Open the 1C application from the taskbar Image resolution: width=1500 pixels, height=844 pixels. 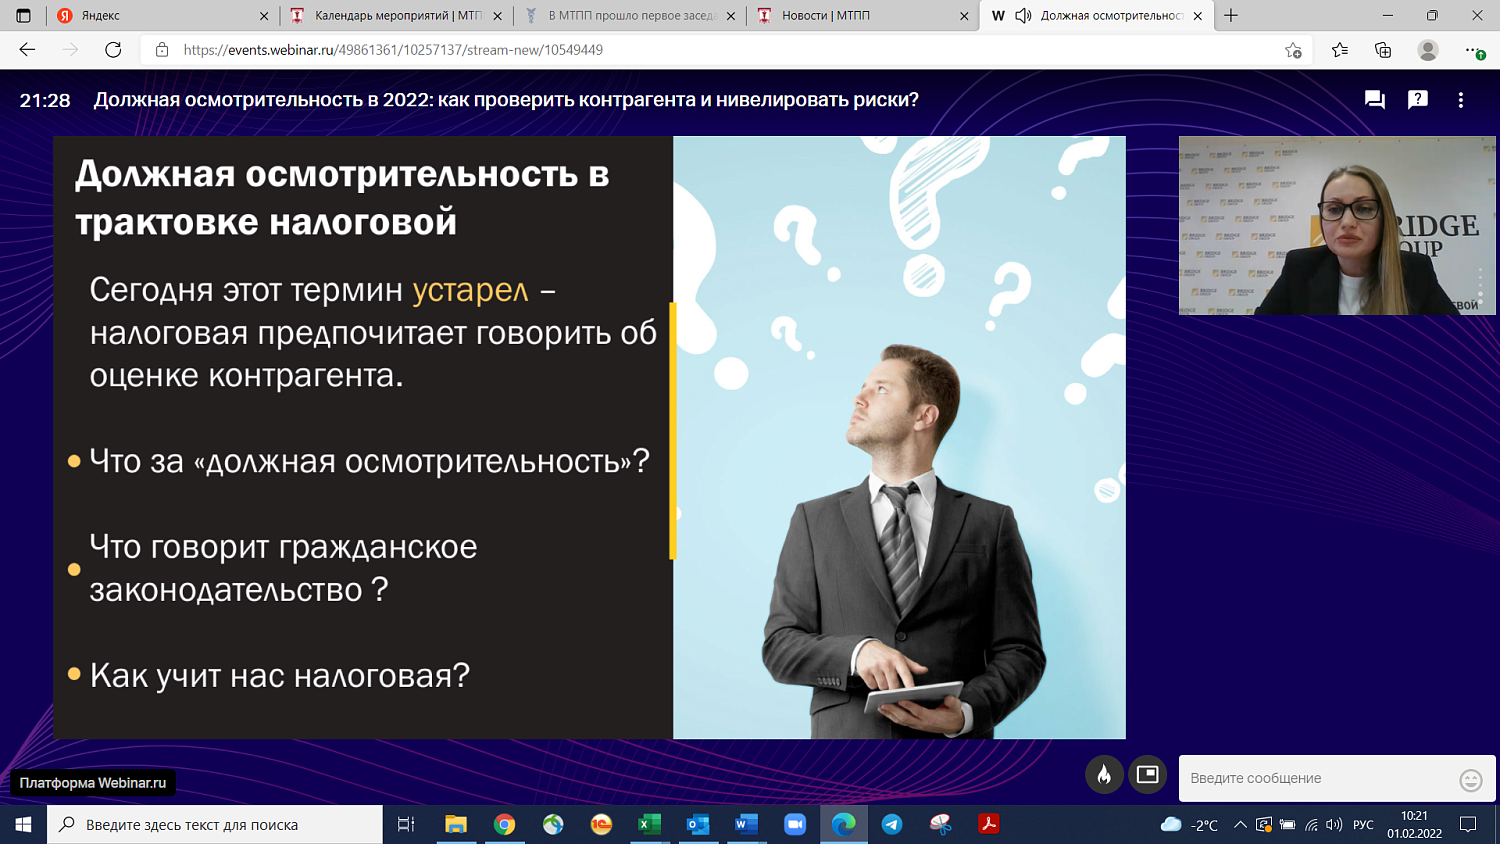[x=601, y=825]
